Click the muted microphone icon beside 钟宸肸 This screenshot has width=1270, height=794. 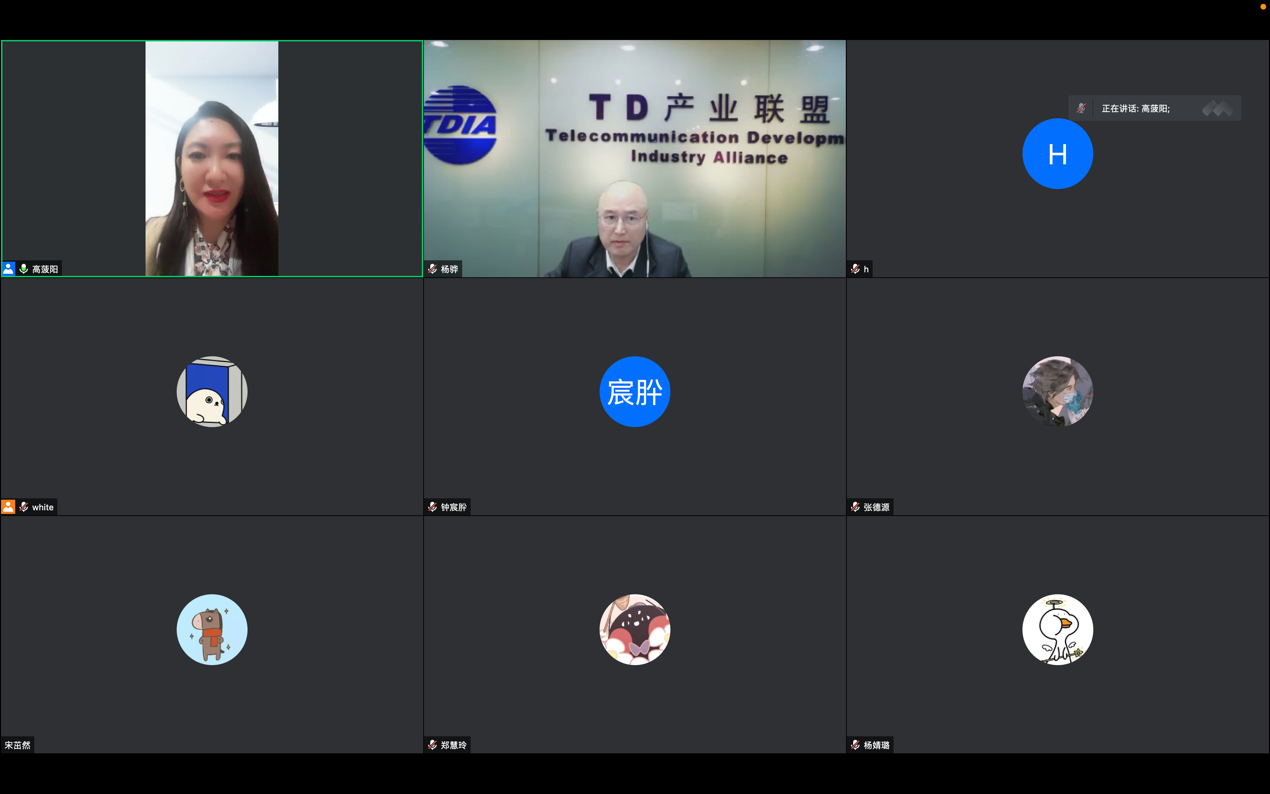click(432, 507)
